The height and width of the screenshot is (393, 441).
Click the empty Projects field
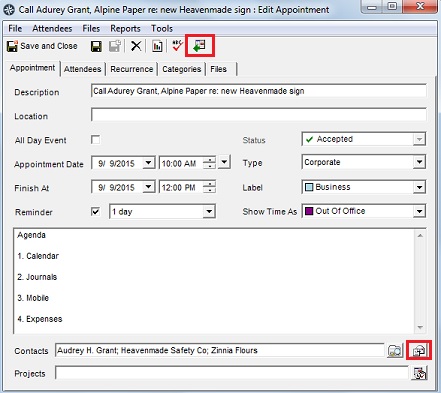[232, 373]
